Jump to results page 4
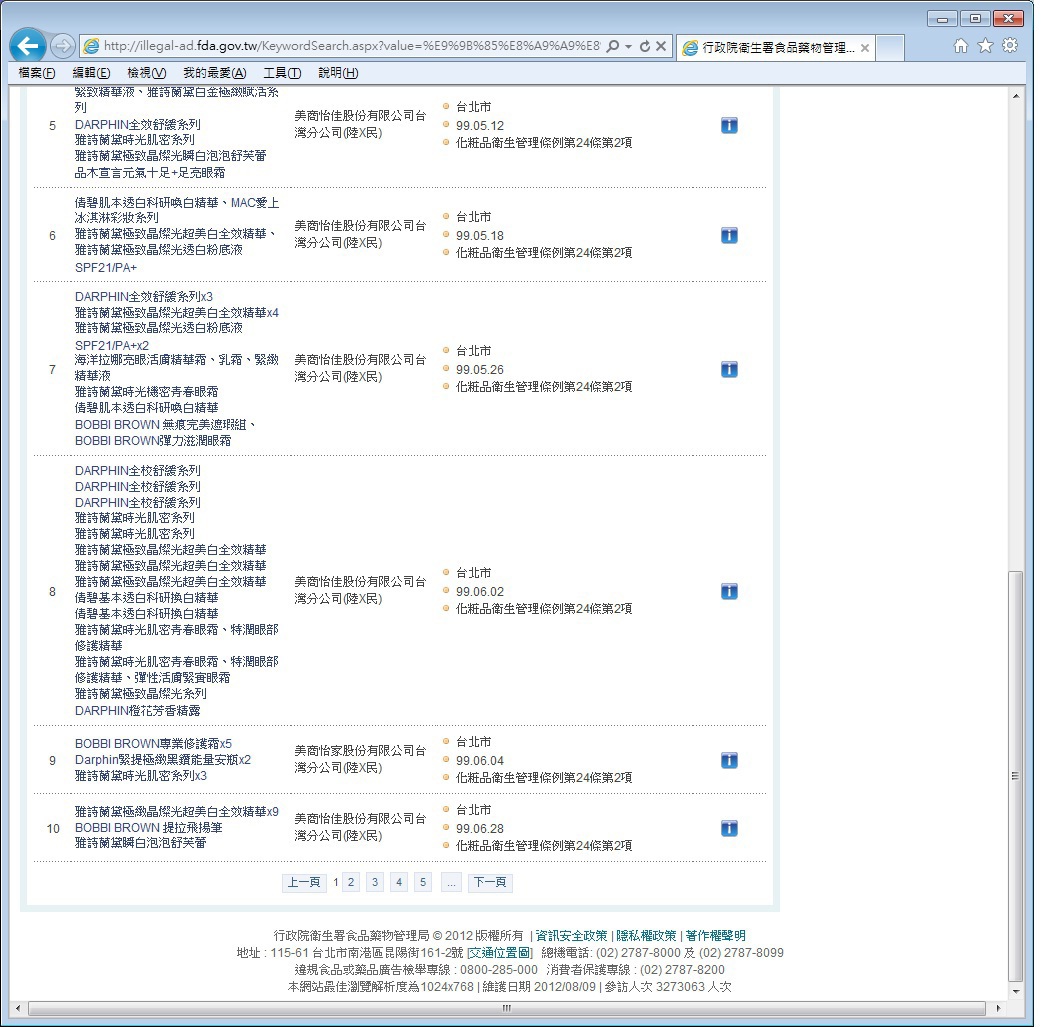The height and width of the screenshot is (1027, 1054). 399,882
